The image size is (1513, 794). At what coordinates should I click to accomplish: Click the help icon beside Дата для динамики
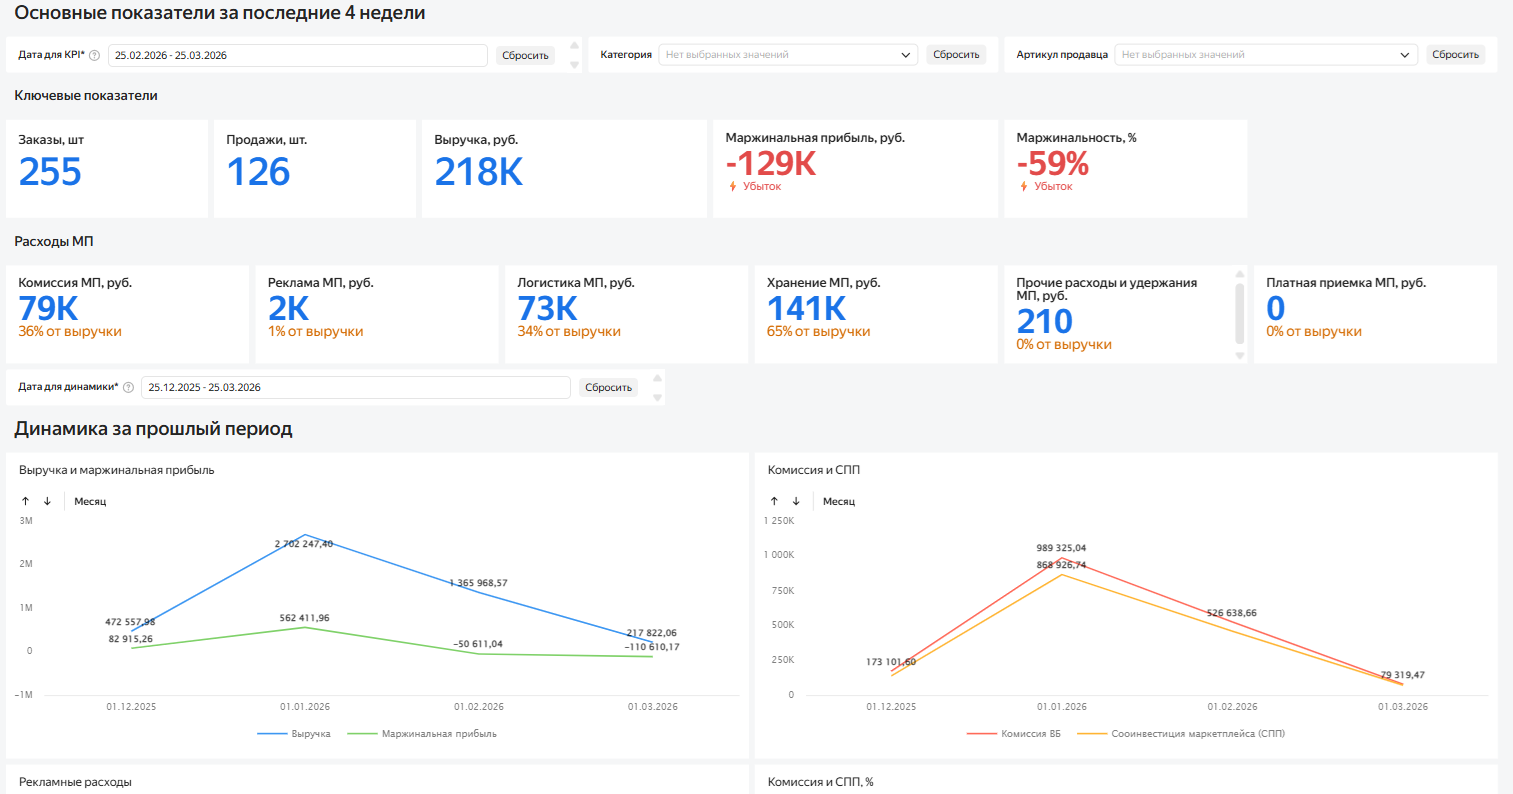(x=128, y=387)
